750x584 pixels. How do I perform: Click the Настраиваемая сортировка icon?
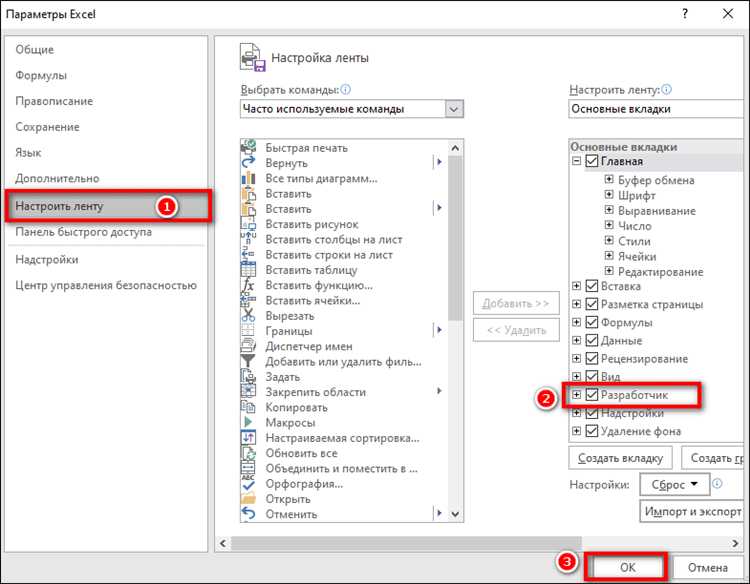coord(248,438)
